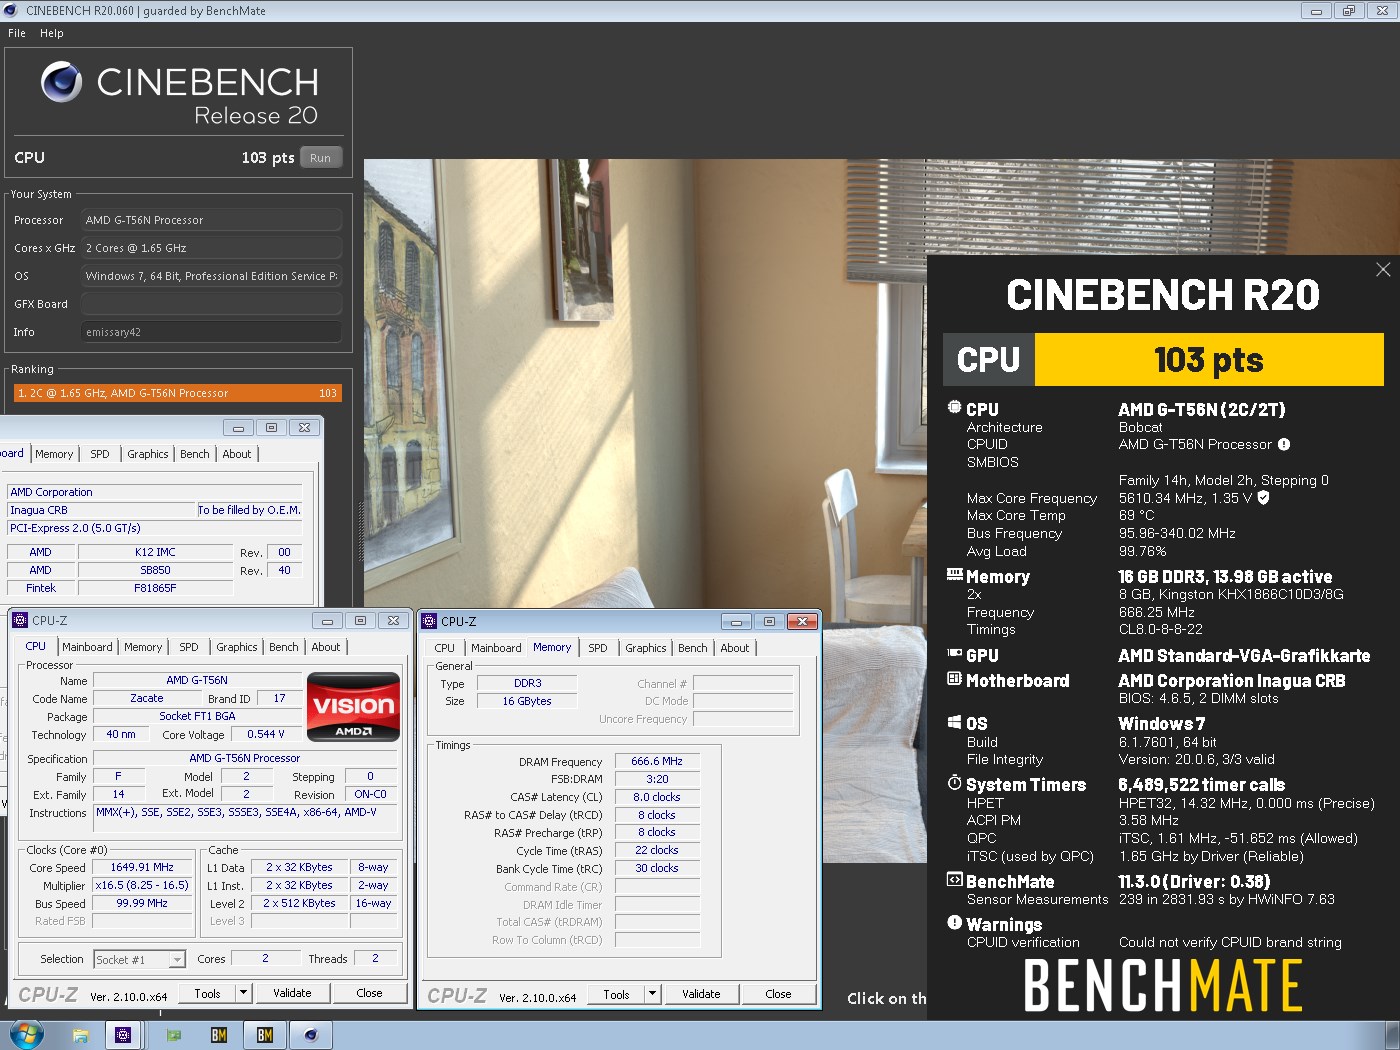Click the AMD Vision logo in CPU-Z
The height and width of the screenshot is (1050, 1400).
353,706
